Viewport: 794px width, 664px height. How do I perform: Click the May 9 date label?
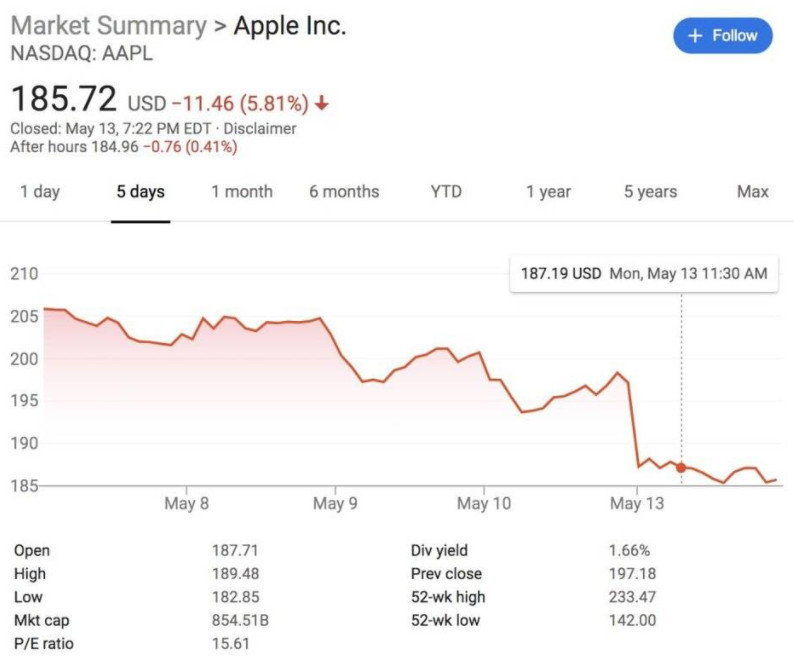[x=335, y=503]
